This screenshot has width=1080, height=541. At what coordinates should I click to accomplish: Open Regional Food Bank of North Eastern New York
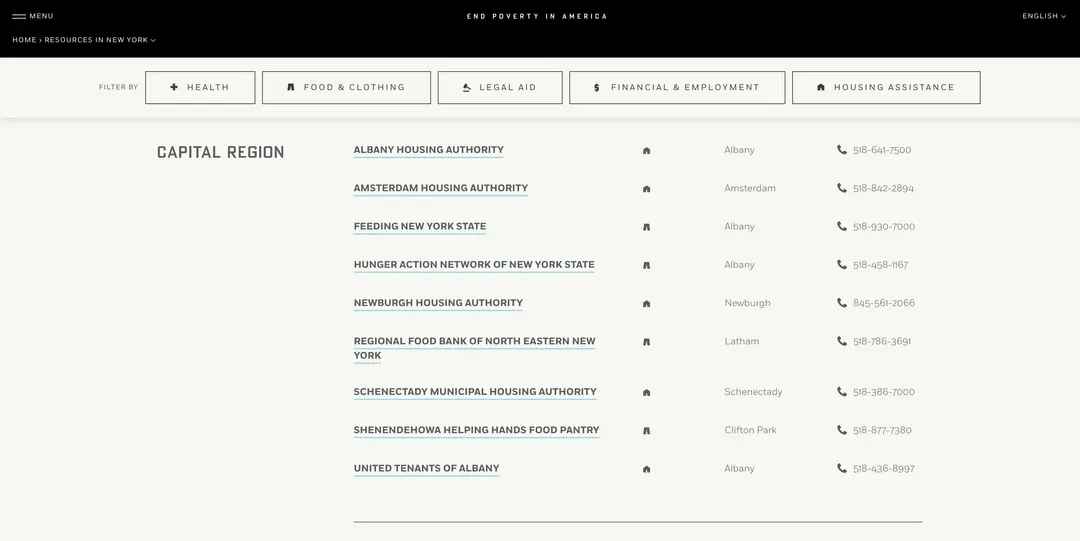coord(475,348)
